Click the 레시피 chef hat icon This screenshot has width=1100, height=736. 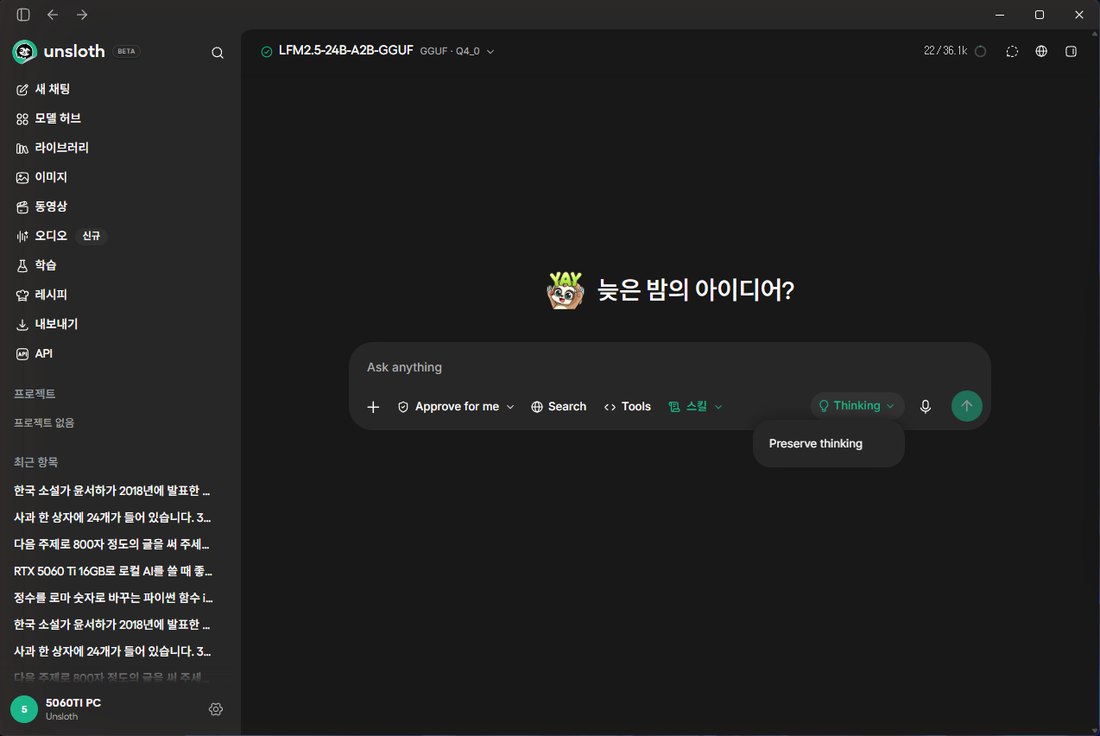click(22, 295)
